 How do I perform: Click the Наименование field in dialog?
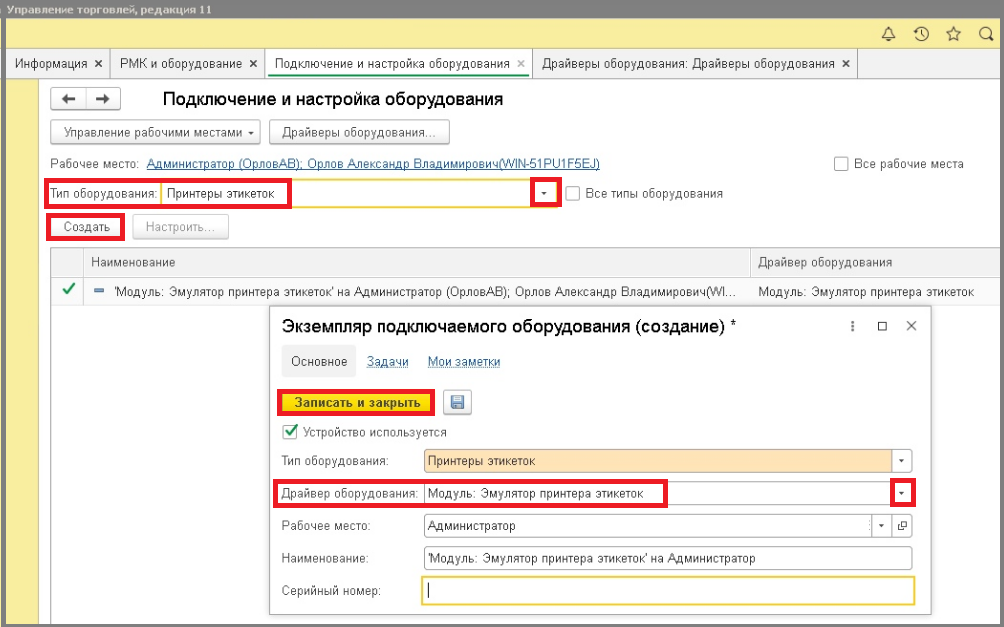point(668,558)
